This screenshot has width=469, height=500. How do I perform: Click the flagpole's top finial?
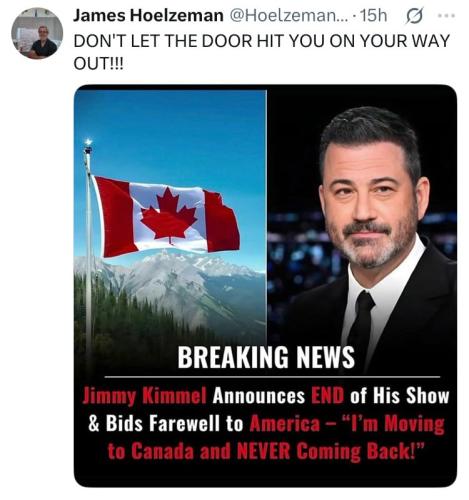88,144
